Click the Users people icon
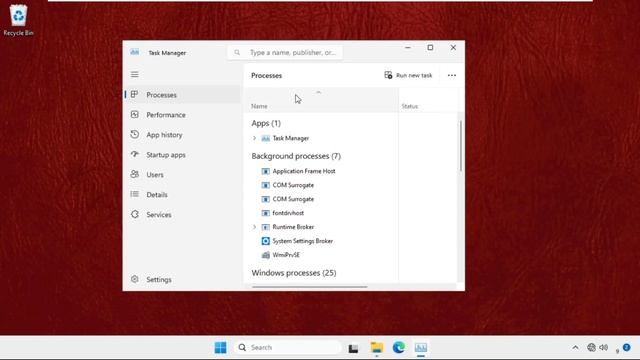 (x=135, y=174)
